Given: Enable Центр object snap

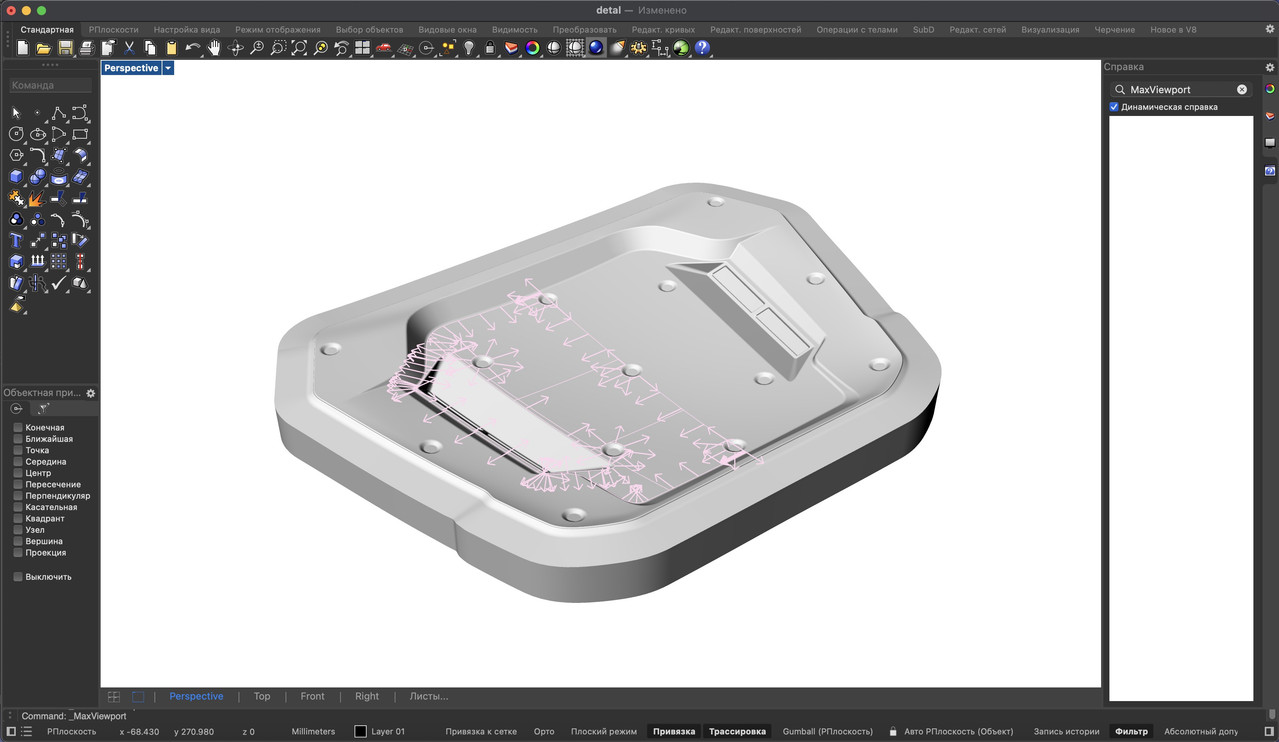Looking at the screenshot, I should (x=18, y=473).
